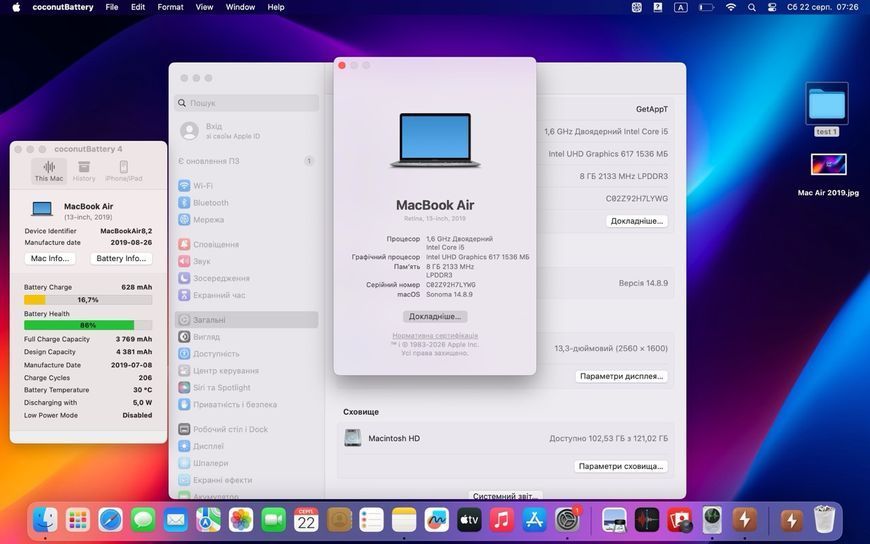
Task: Click Докладніше... in the About This Mac window
Action: [435, 316]
